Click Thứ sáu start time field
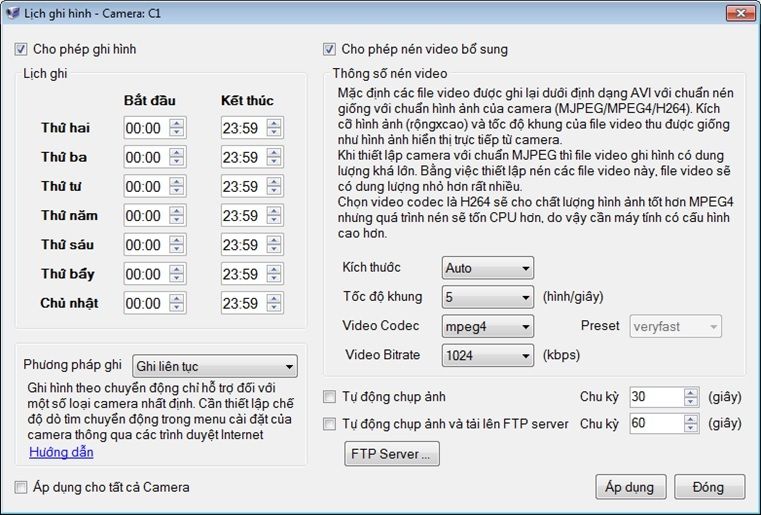This screenshot has height=515, width=761. [x=155, y=245]
